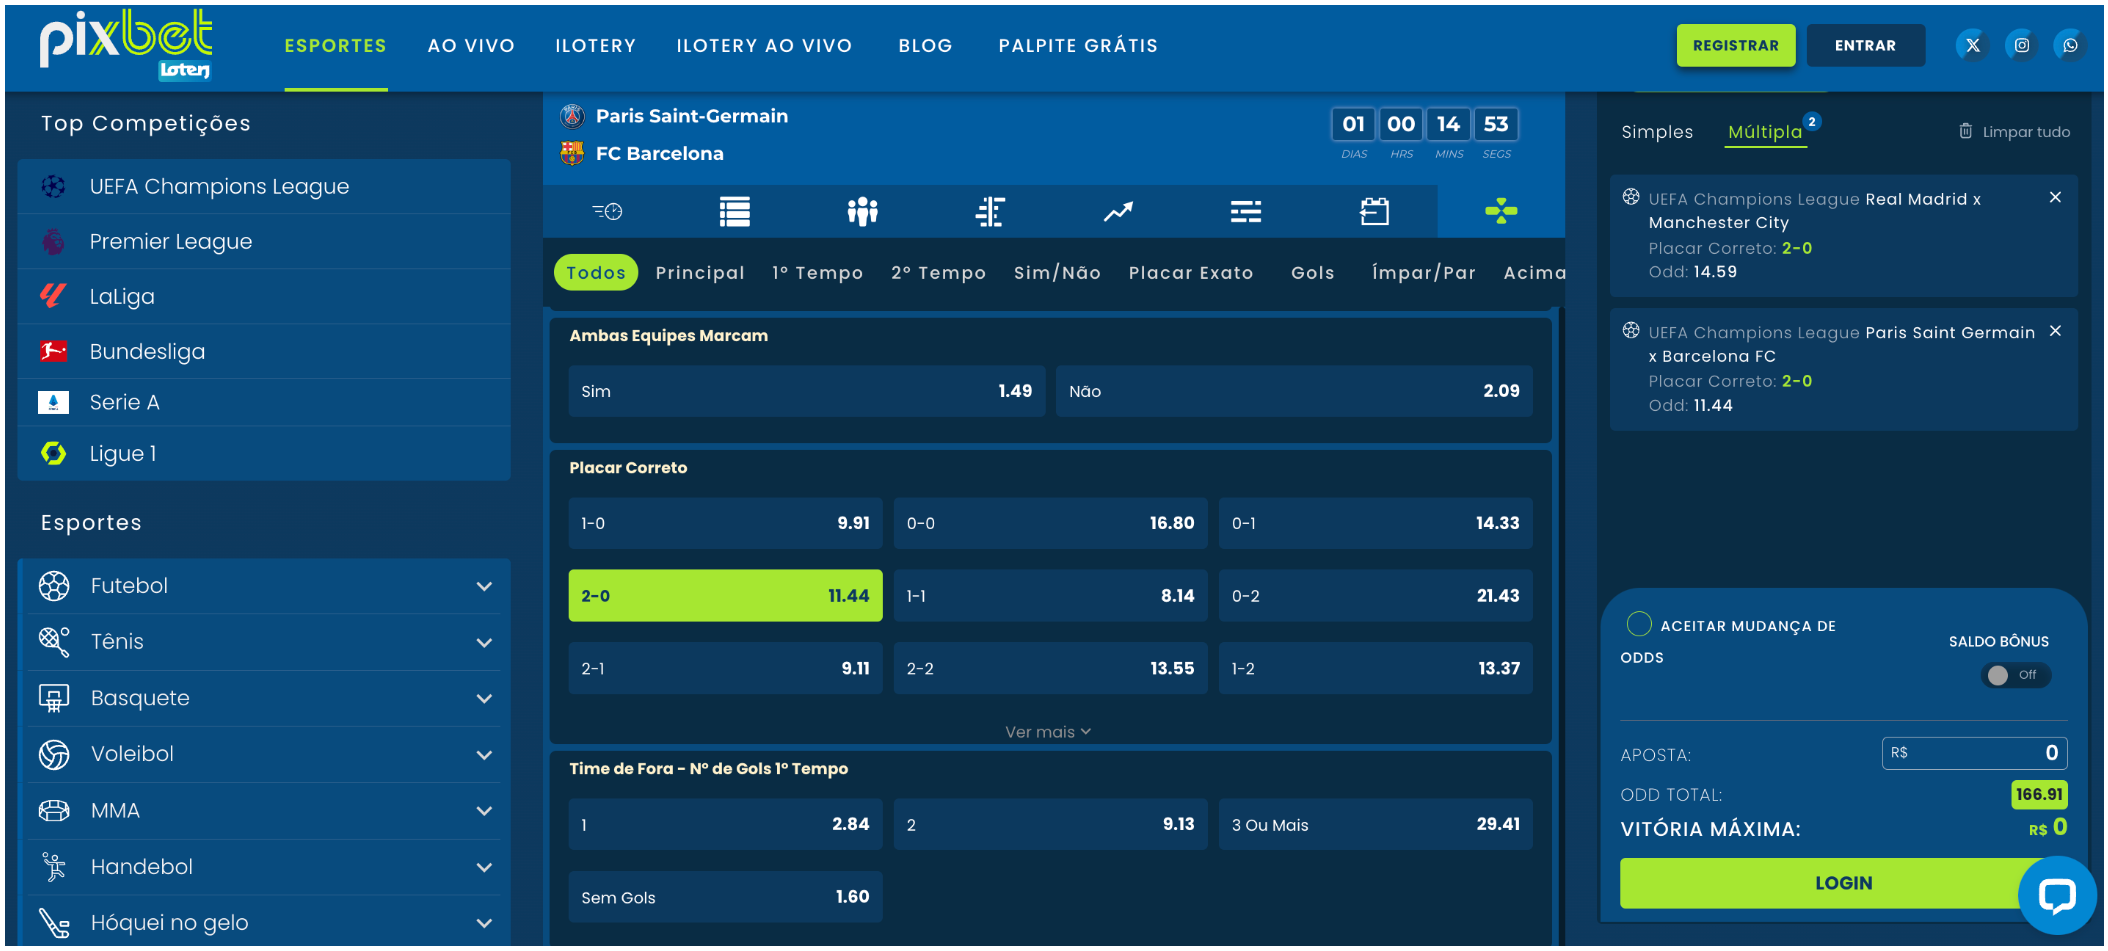This screenshot has height=951, width=2108.
Task: Open the WhatsApp social icon
Action: coord(2070,45)
